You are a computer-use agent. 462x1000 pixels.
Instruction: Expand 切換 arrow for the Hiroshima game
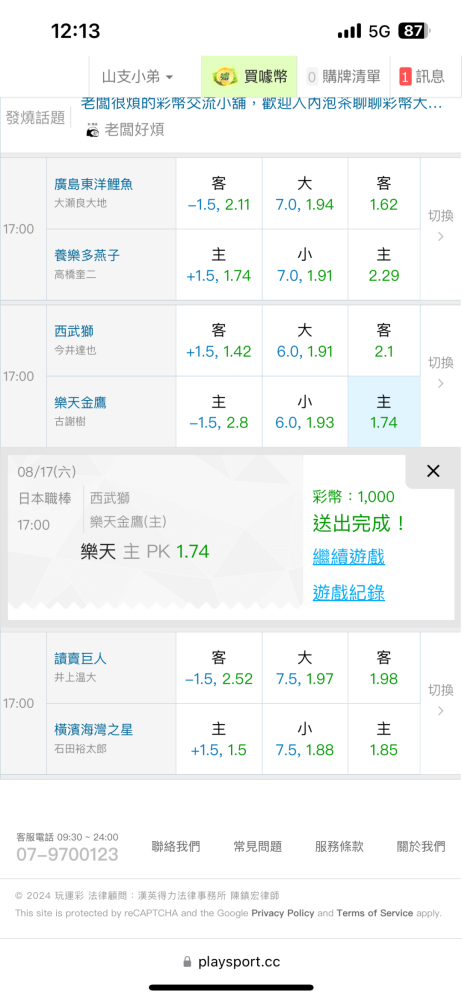pos(440,226)
